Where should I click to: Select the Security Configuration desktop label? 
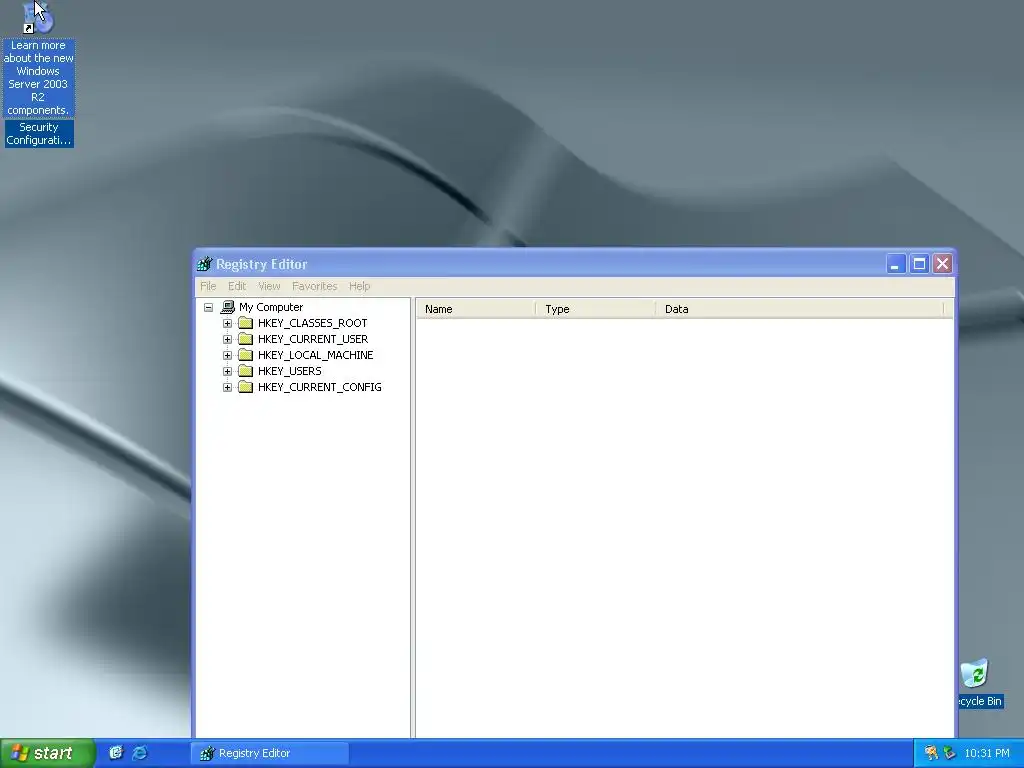[x=39, y=134]
